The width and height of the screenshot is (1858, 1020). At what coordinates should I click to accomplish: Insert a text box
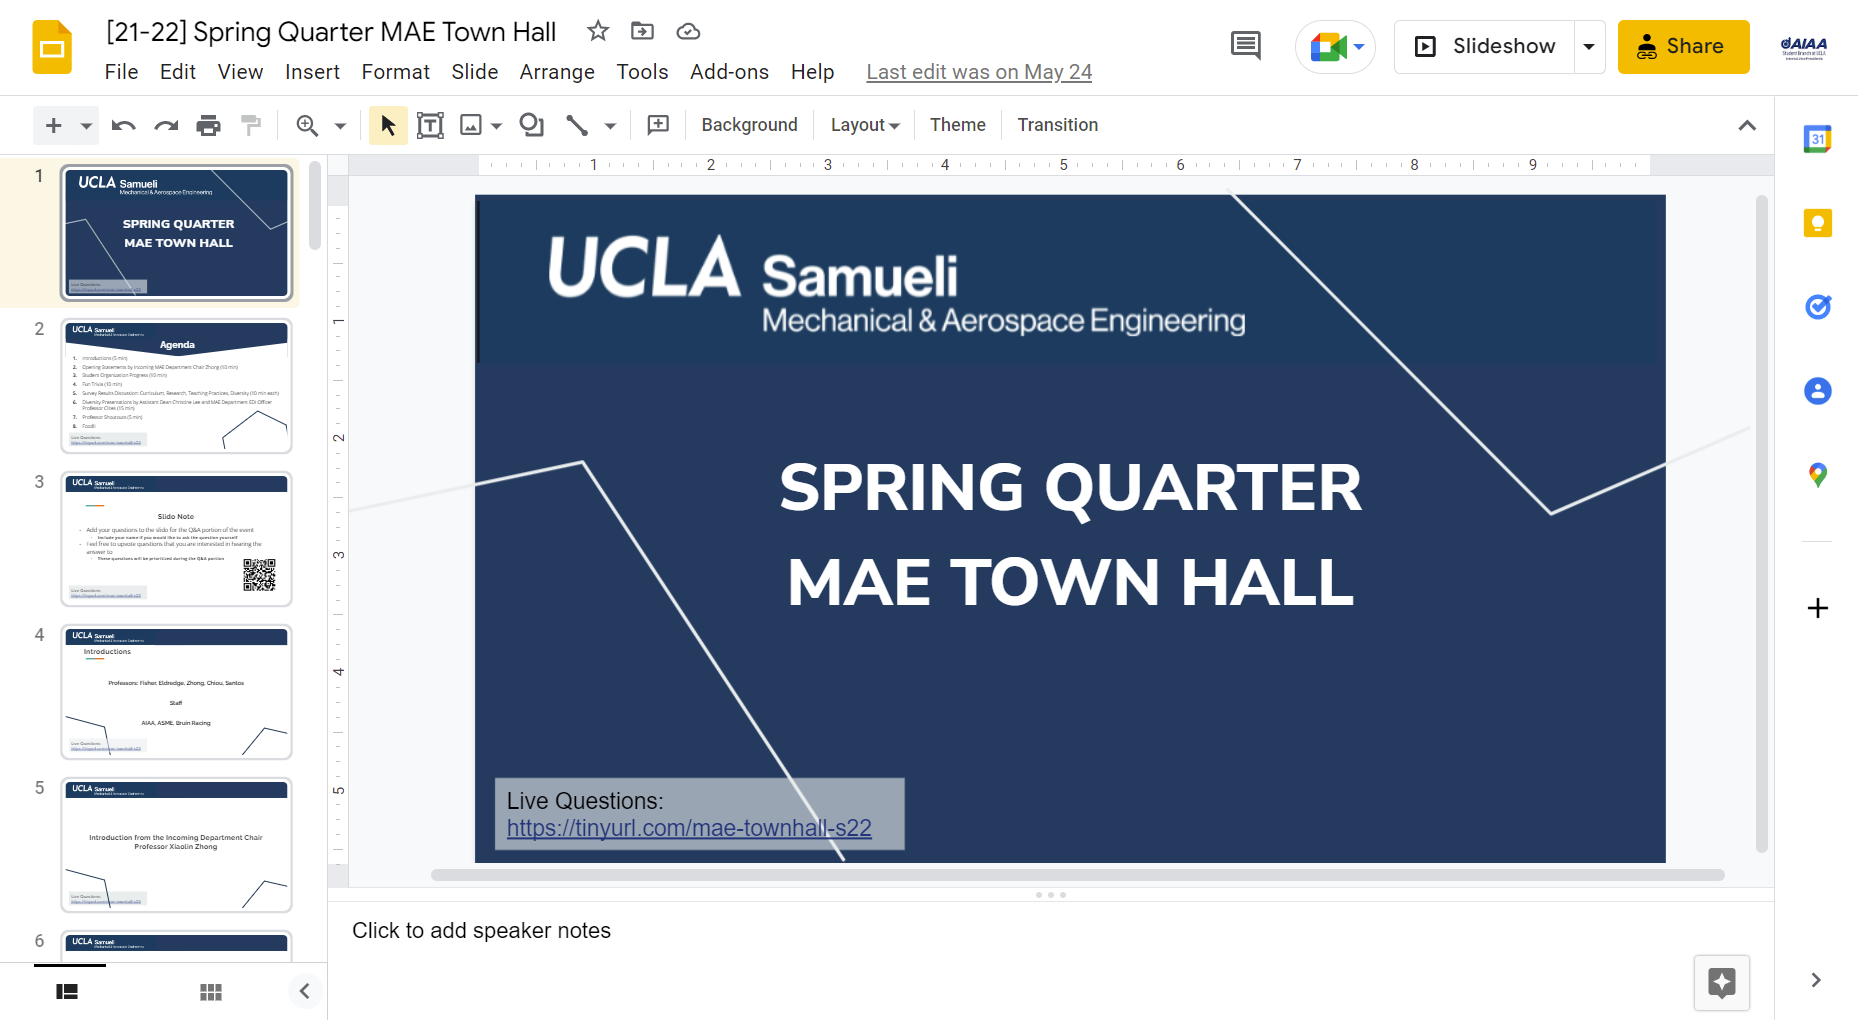click(x=430, y=125)
